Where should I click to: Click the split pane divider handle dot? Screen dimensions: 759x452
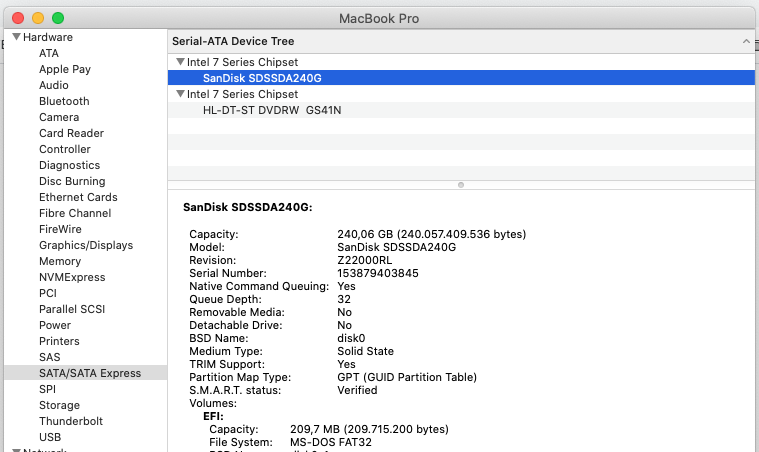click(461, 185)
